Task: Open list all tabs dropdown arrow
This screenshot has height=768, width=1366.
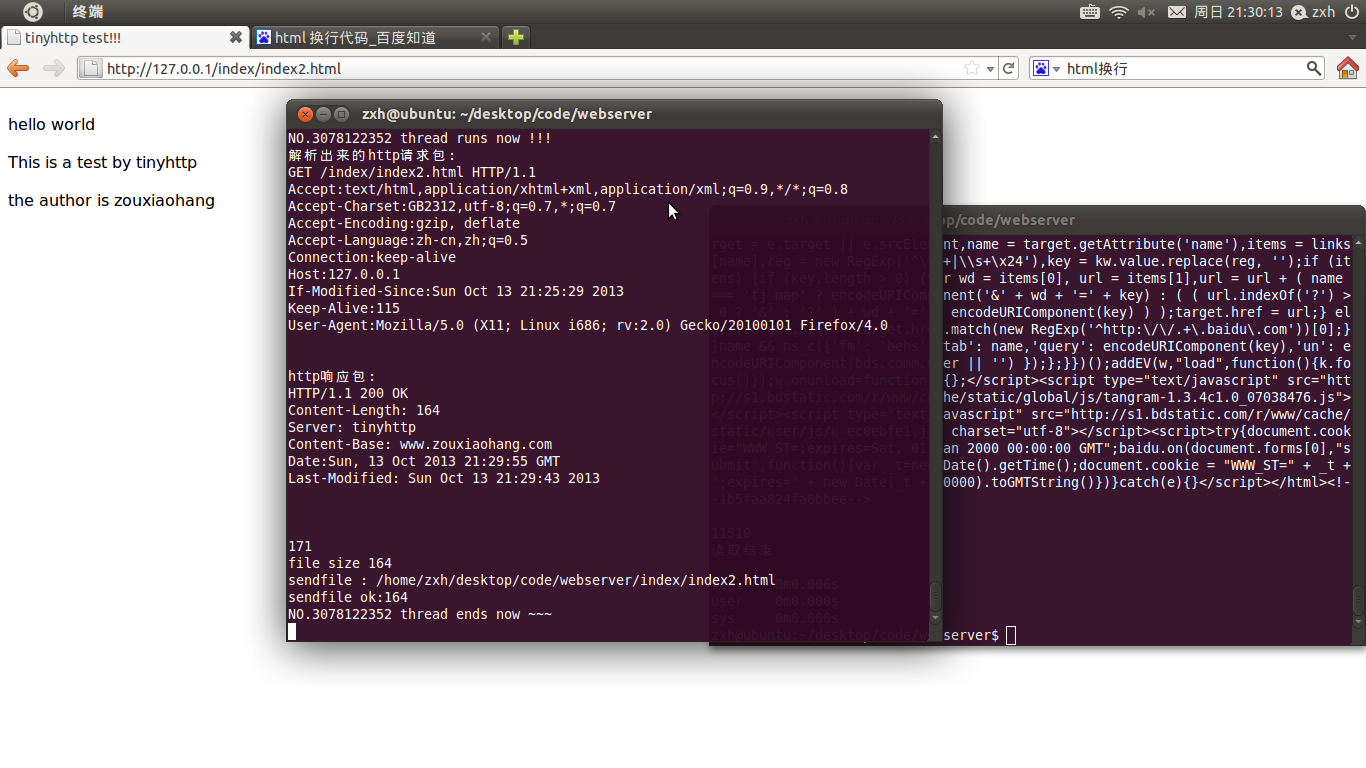Action: pyautogui.click(x=1354, y=38)
